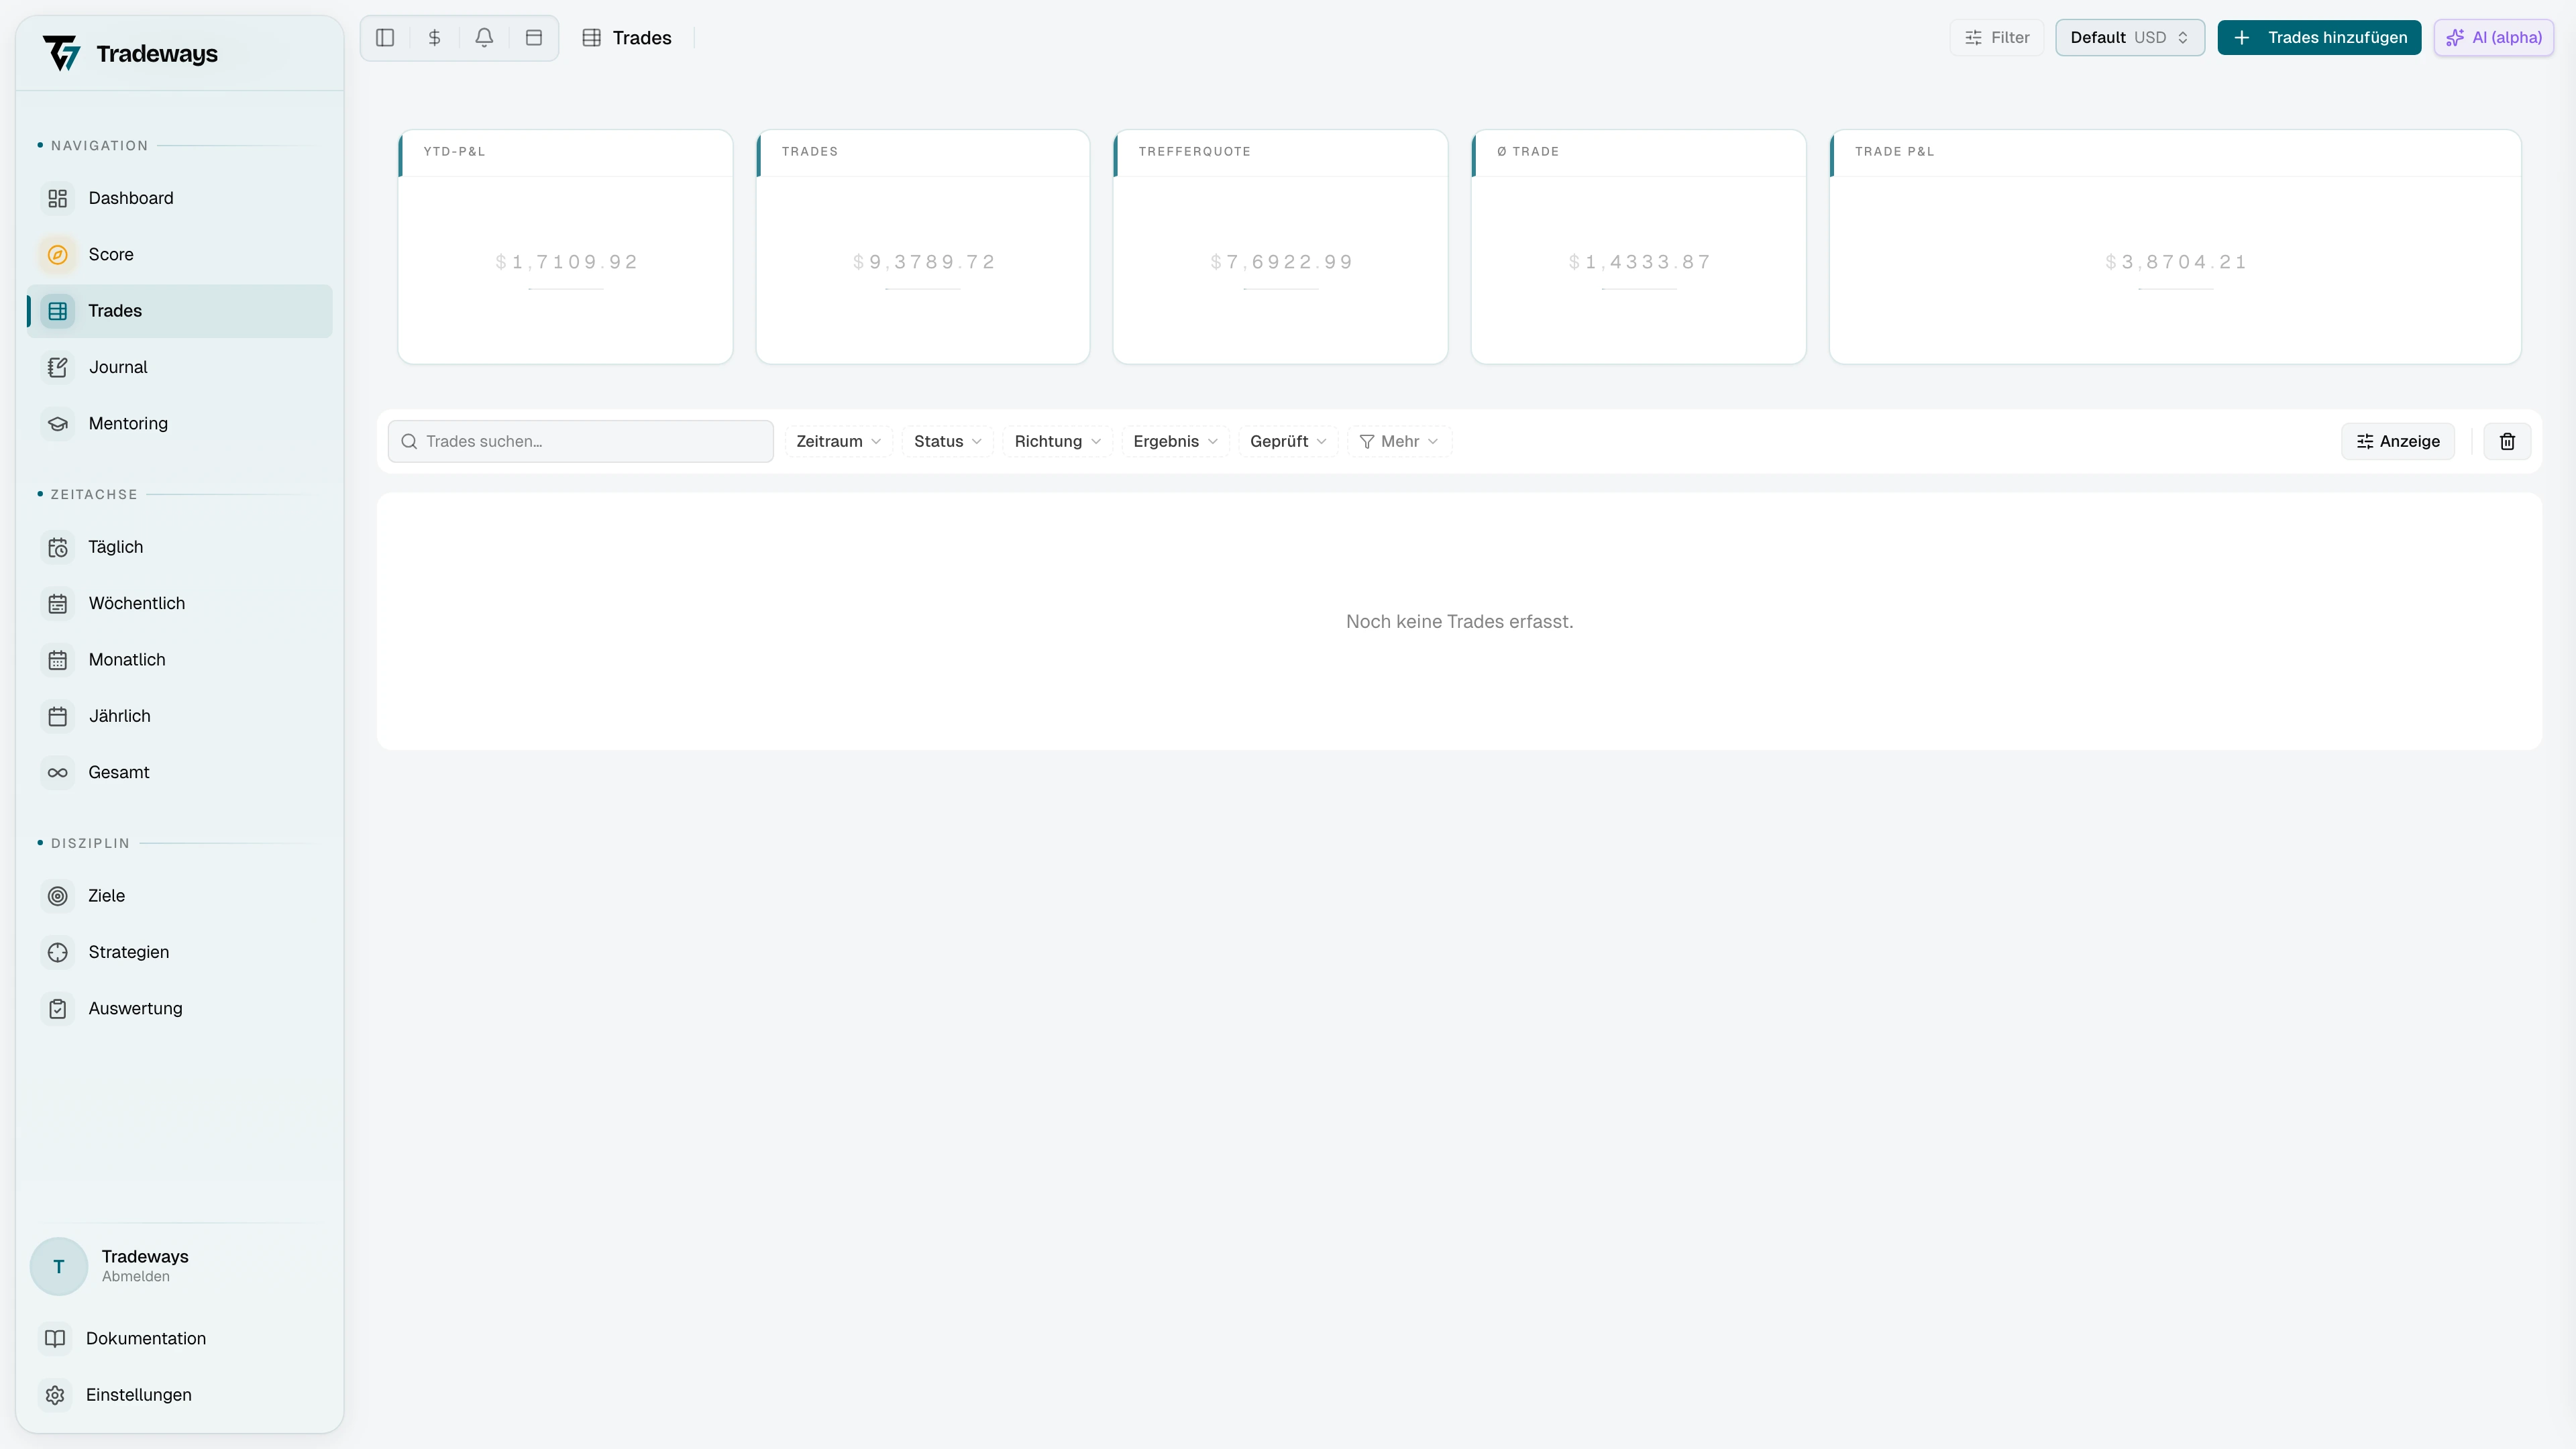
Task: Open notifications bell icon
Action: 484,38
